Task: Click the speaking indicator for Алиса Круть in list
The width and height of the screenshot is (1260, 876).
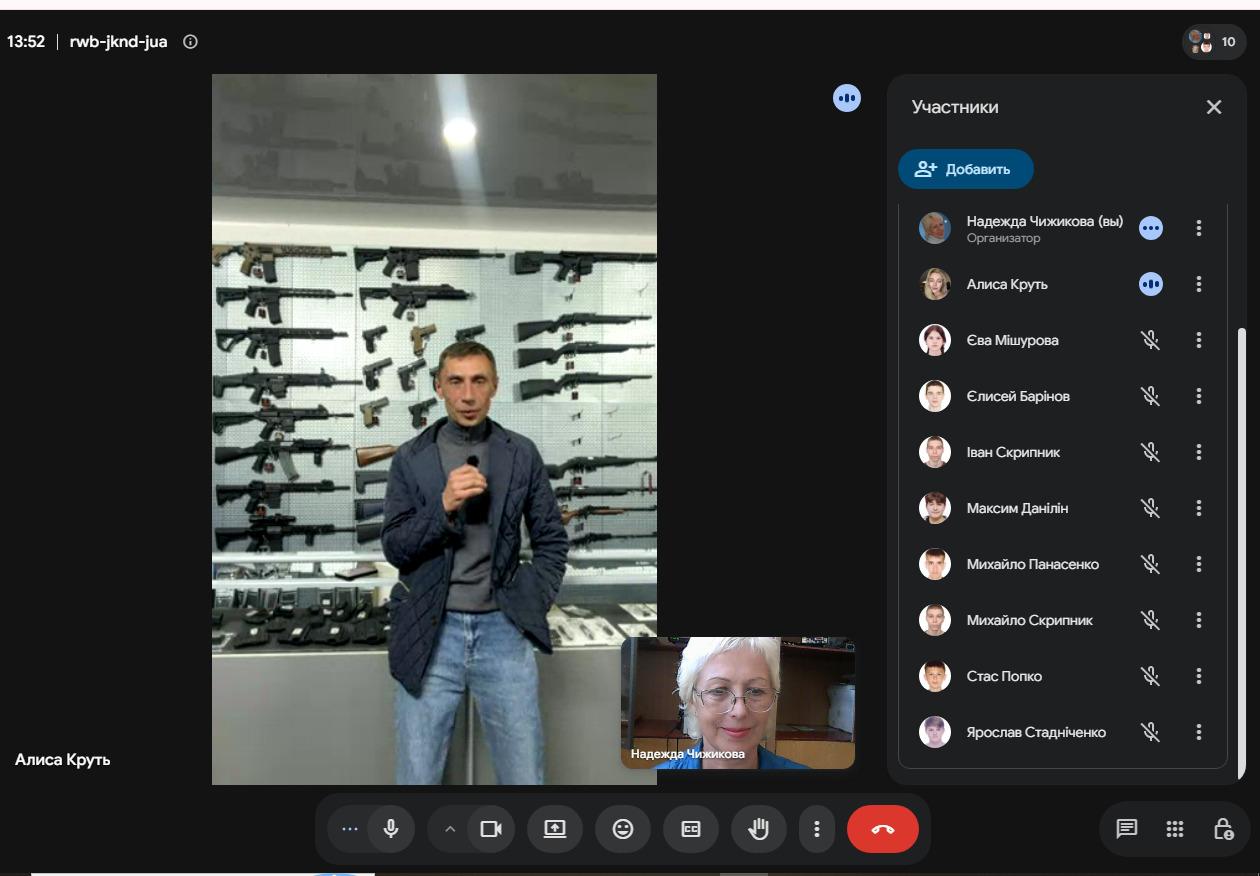Action: click(x=1151, y=284)
